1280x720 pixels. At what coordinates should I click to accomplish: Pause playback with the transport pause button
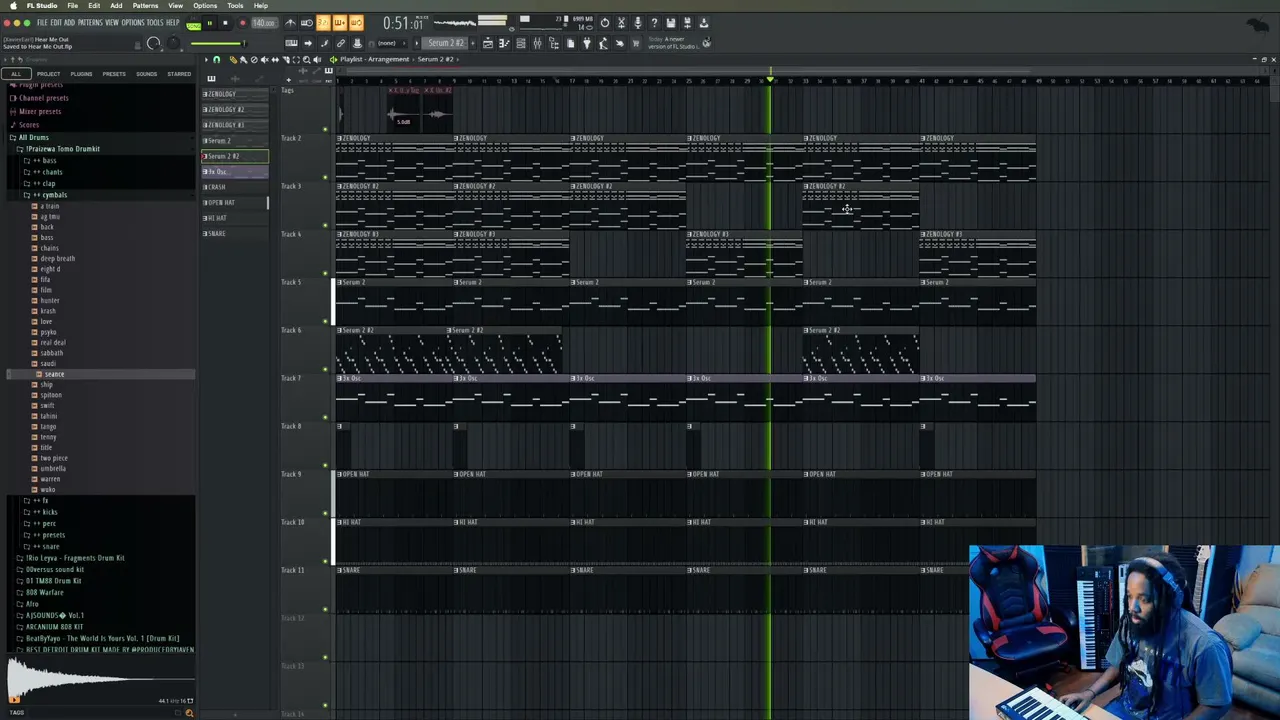click(x=209, y=23)
